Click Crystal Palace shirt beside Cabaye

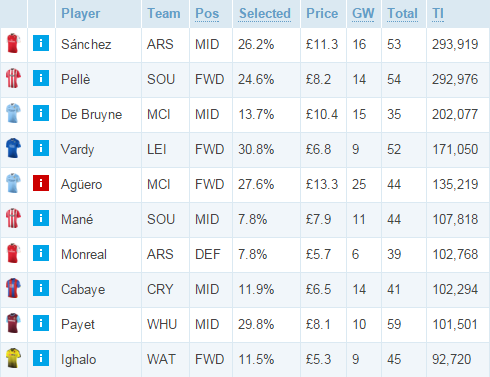tap(13, 288)
